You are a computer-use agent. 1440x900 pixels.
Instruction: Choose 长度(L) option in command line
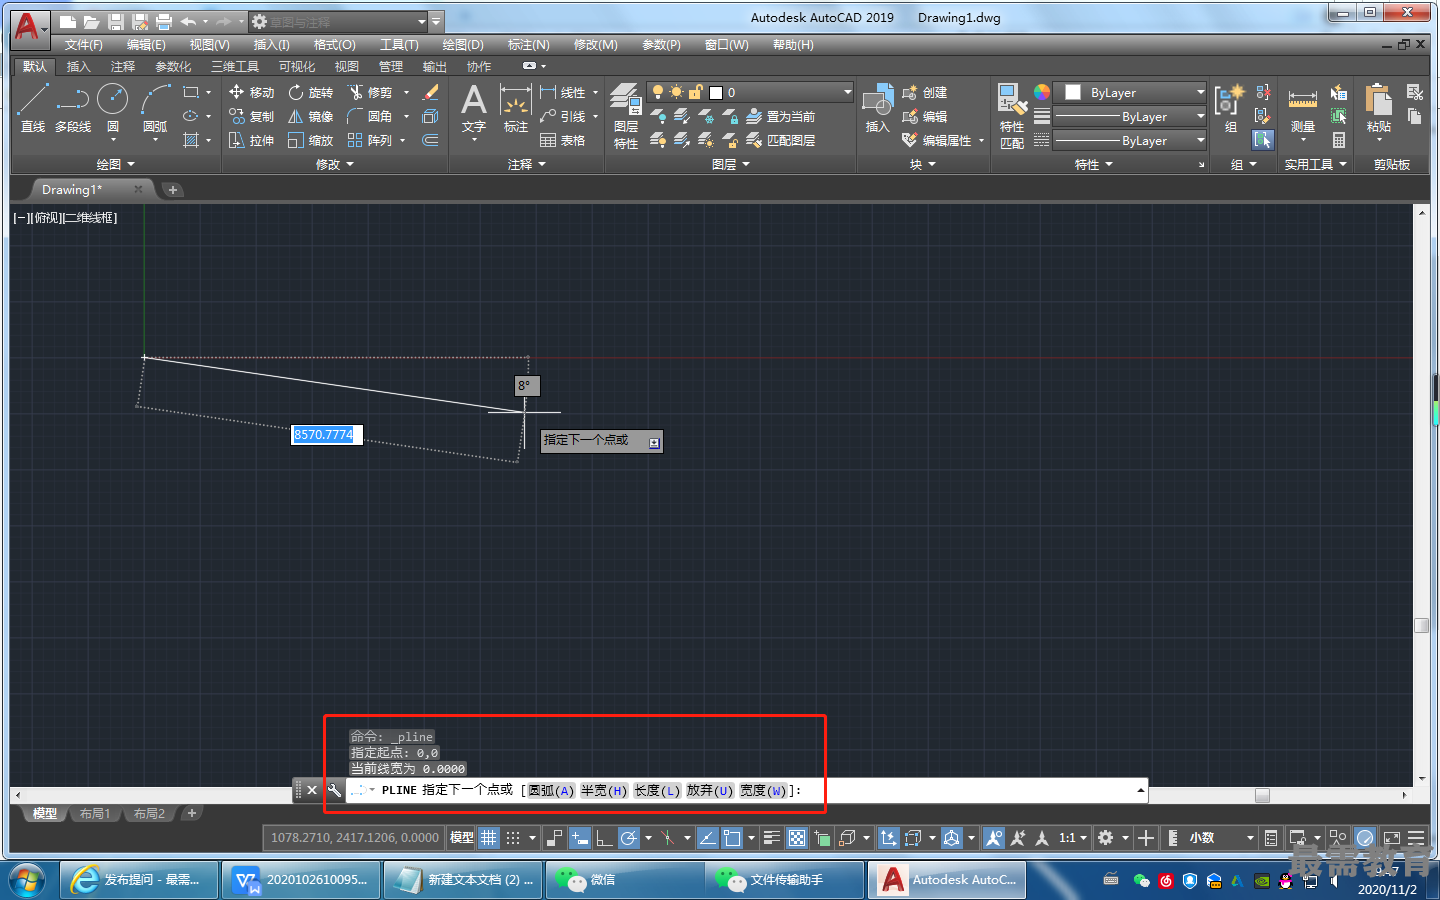click(657, 790)
